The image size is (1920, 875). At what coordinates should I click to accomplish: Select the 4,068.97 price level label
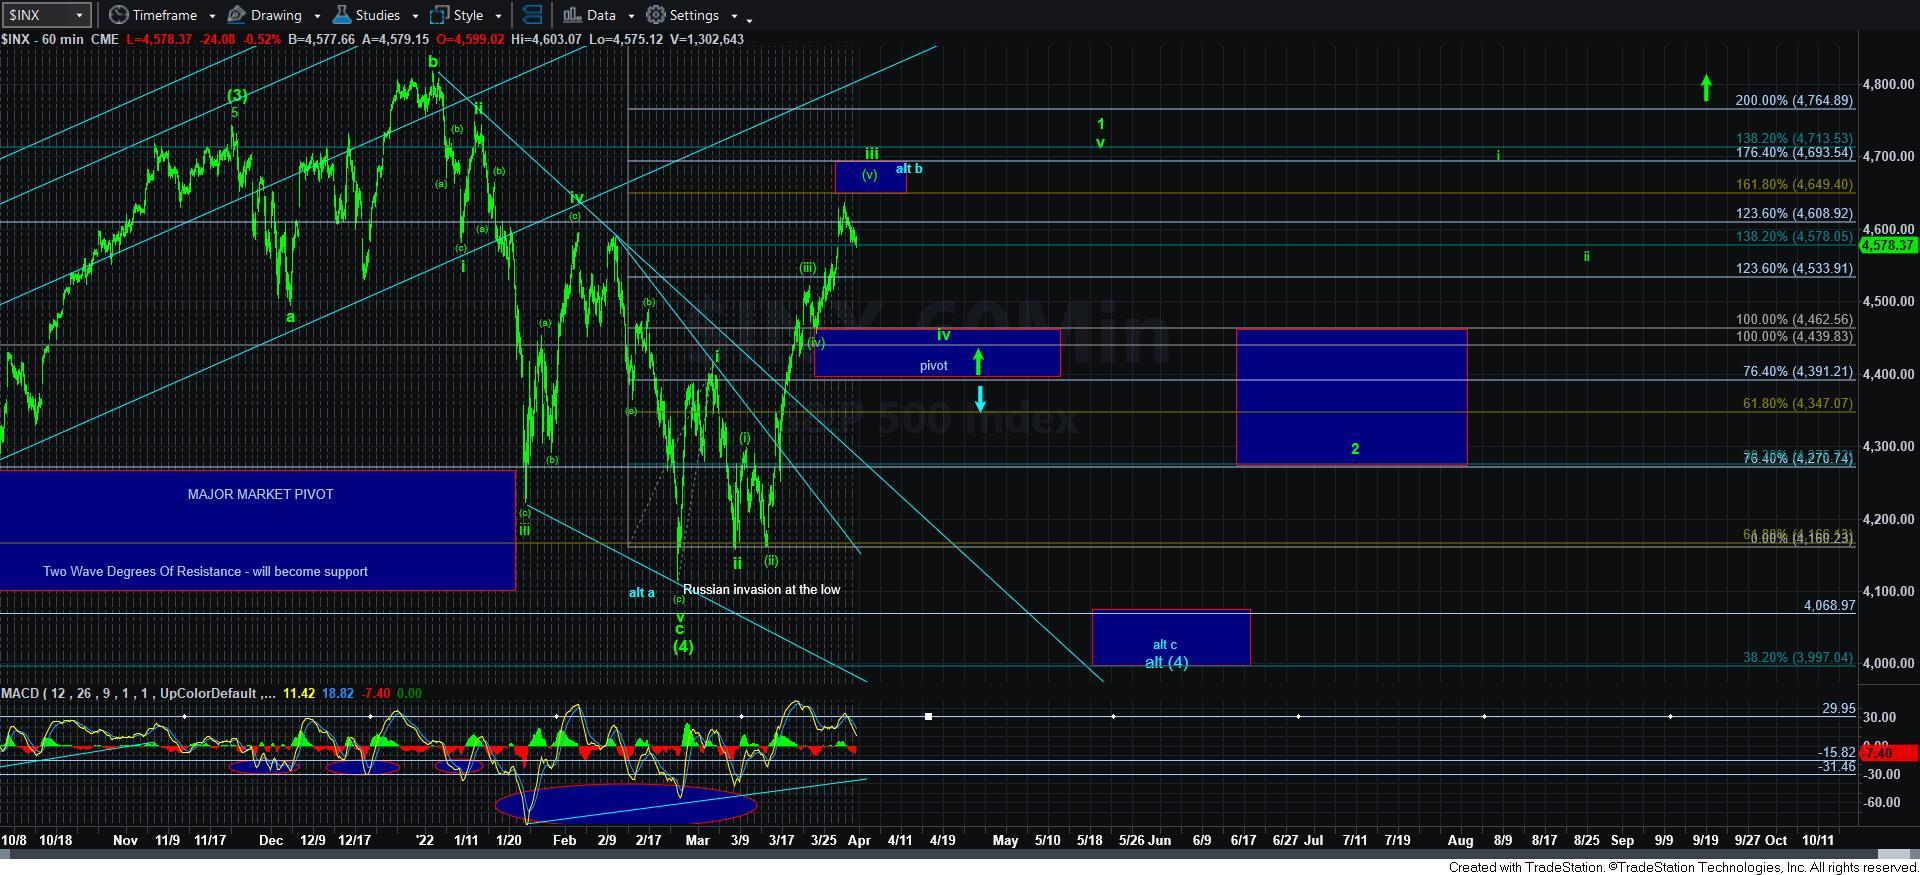[x=1829, y=605]
